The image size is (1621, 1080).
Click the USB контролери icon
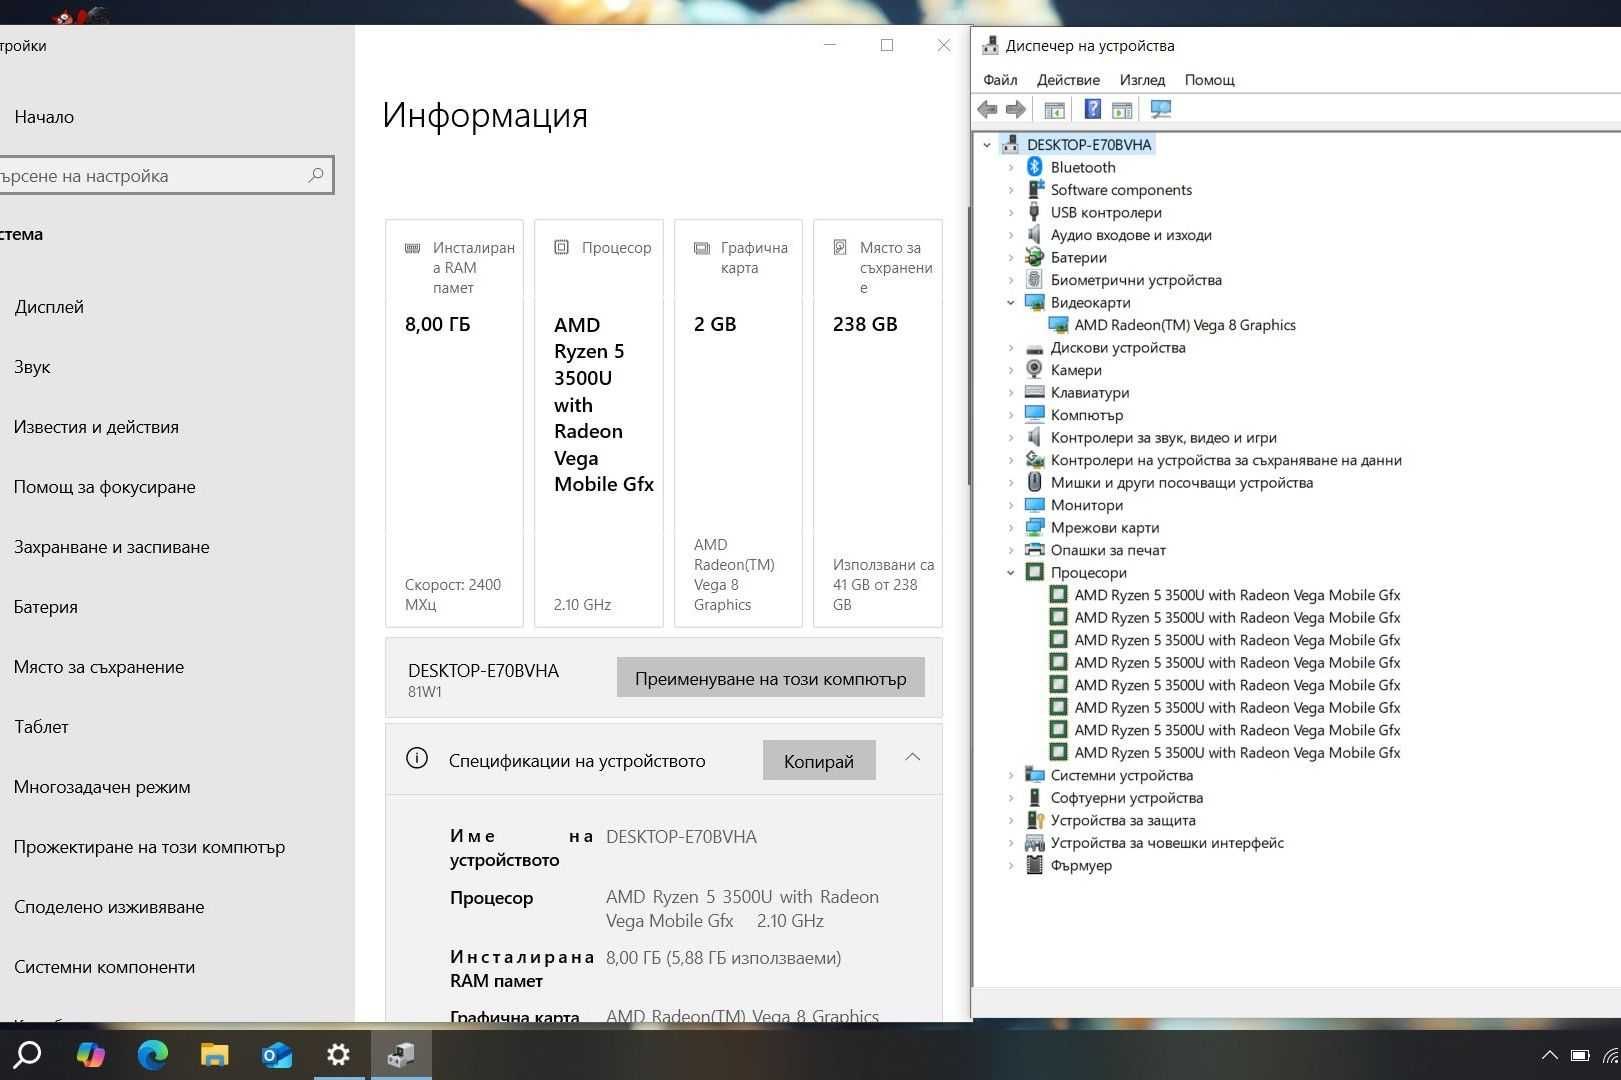[x=1035, y=212]
